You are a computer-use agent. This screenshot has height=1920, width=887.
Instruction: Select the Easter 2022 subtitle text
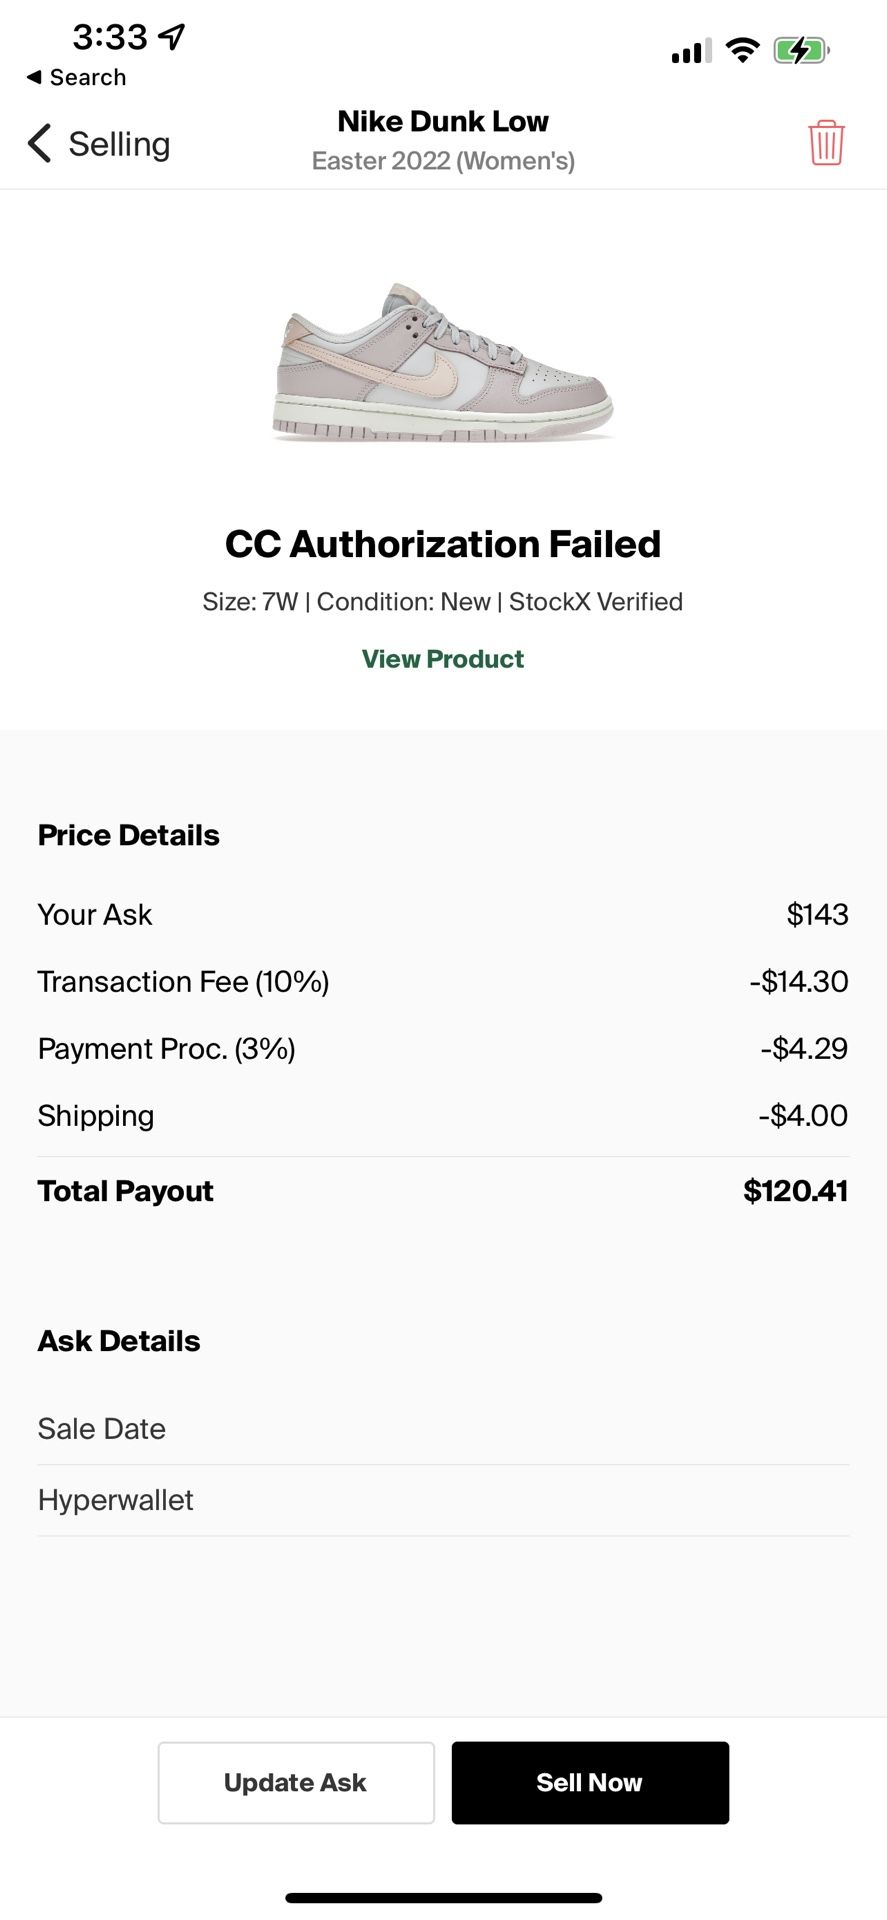click(x=443, y=160)
